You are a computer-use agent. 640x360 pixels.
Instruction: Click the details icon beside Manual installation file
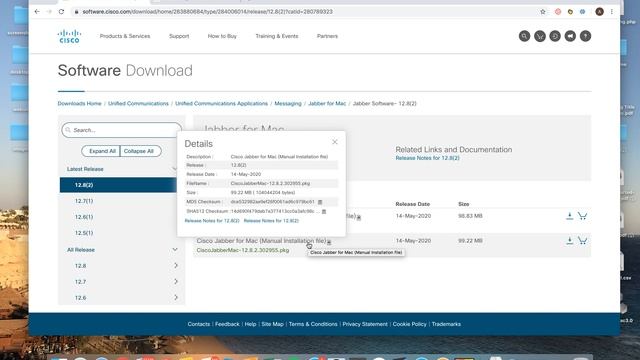pyautogui.click(x=329, y=242)
